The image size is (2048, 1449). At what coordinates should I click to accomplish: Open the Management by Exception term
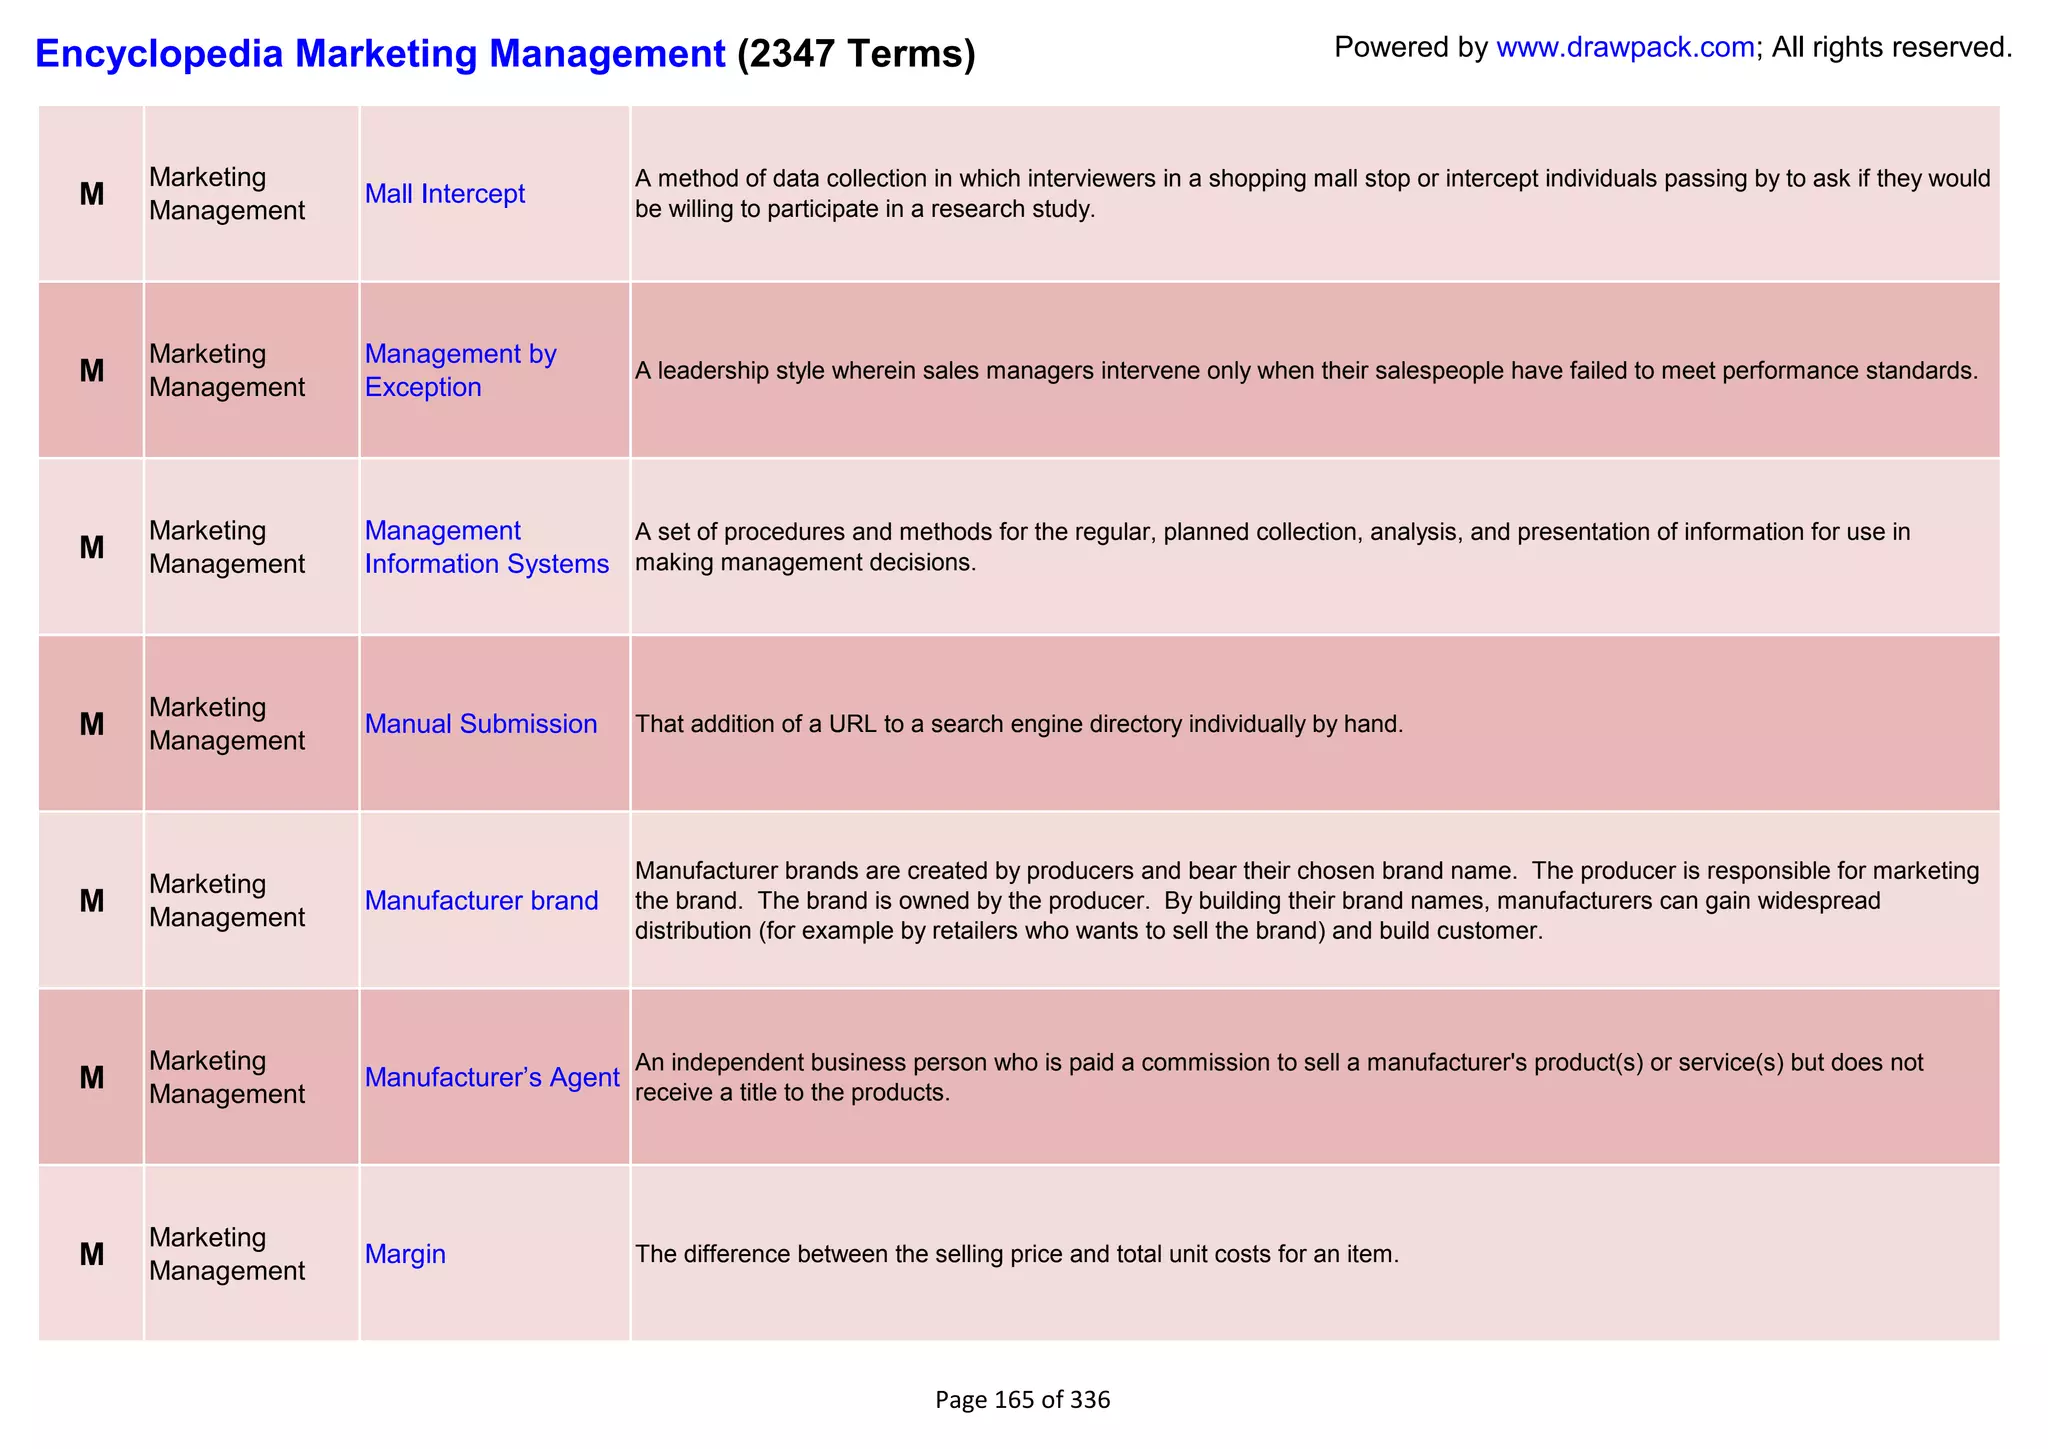[x=460, y=370]
